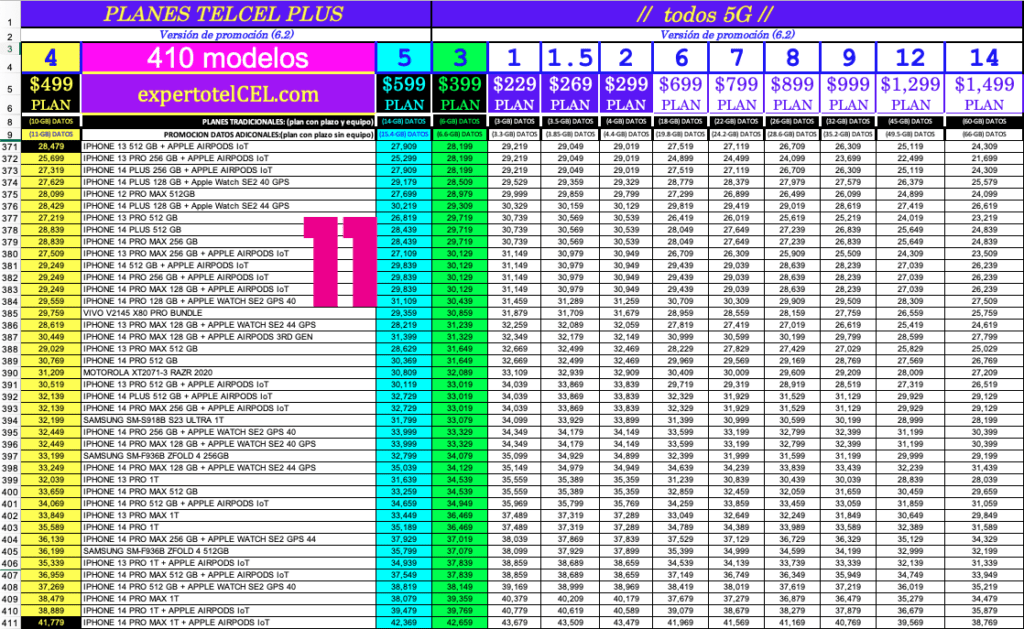Image resolution: width=1024 pixels, height=629 pixels.
Task: Click the yellow 30,769 cell in row 389
Action: pyautogui.click(x=50, y=361)
